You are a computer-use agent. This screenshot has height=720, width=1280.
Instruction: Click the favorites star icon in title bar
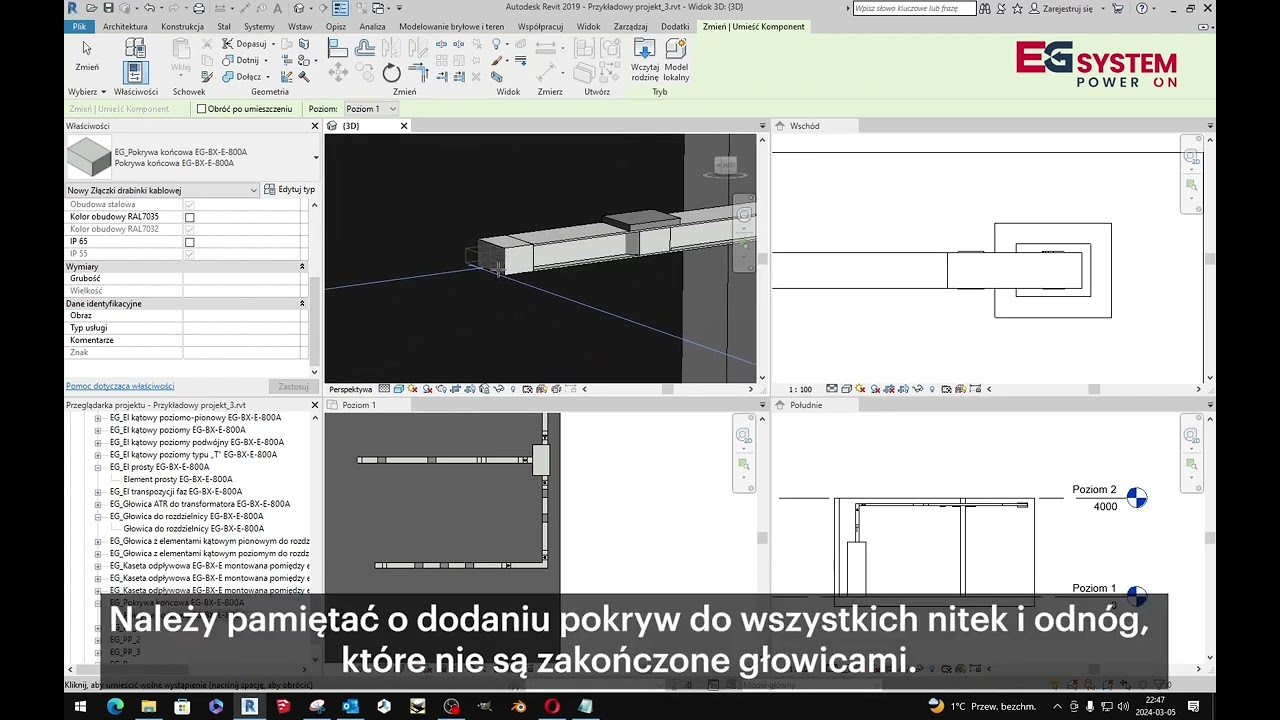point(1017,8)
